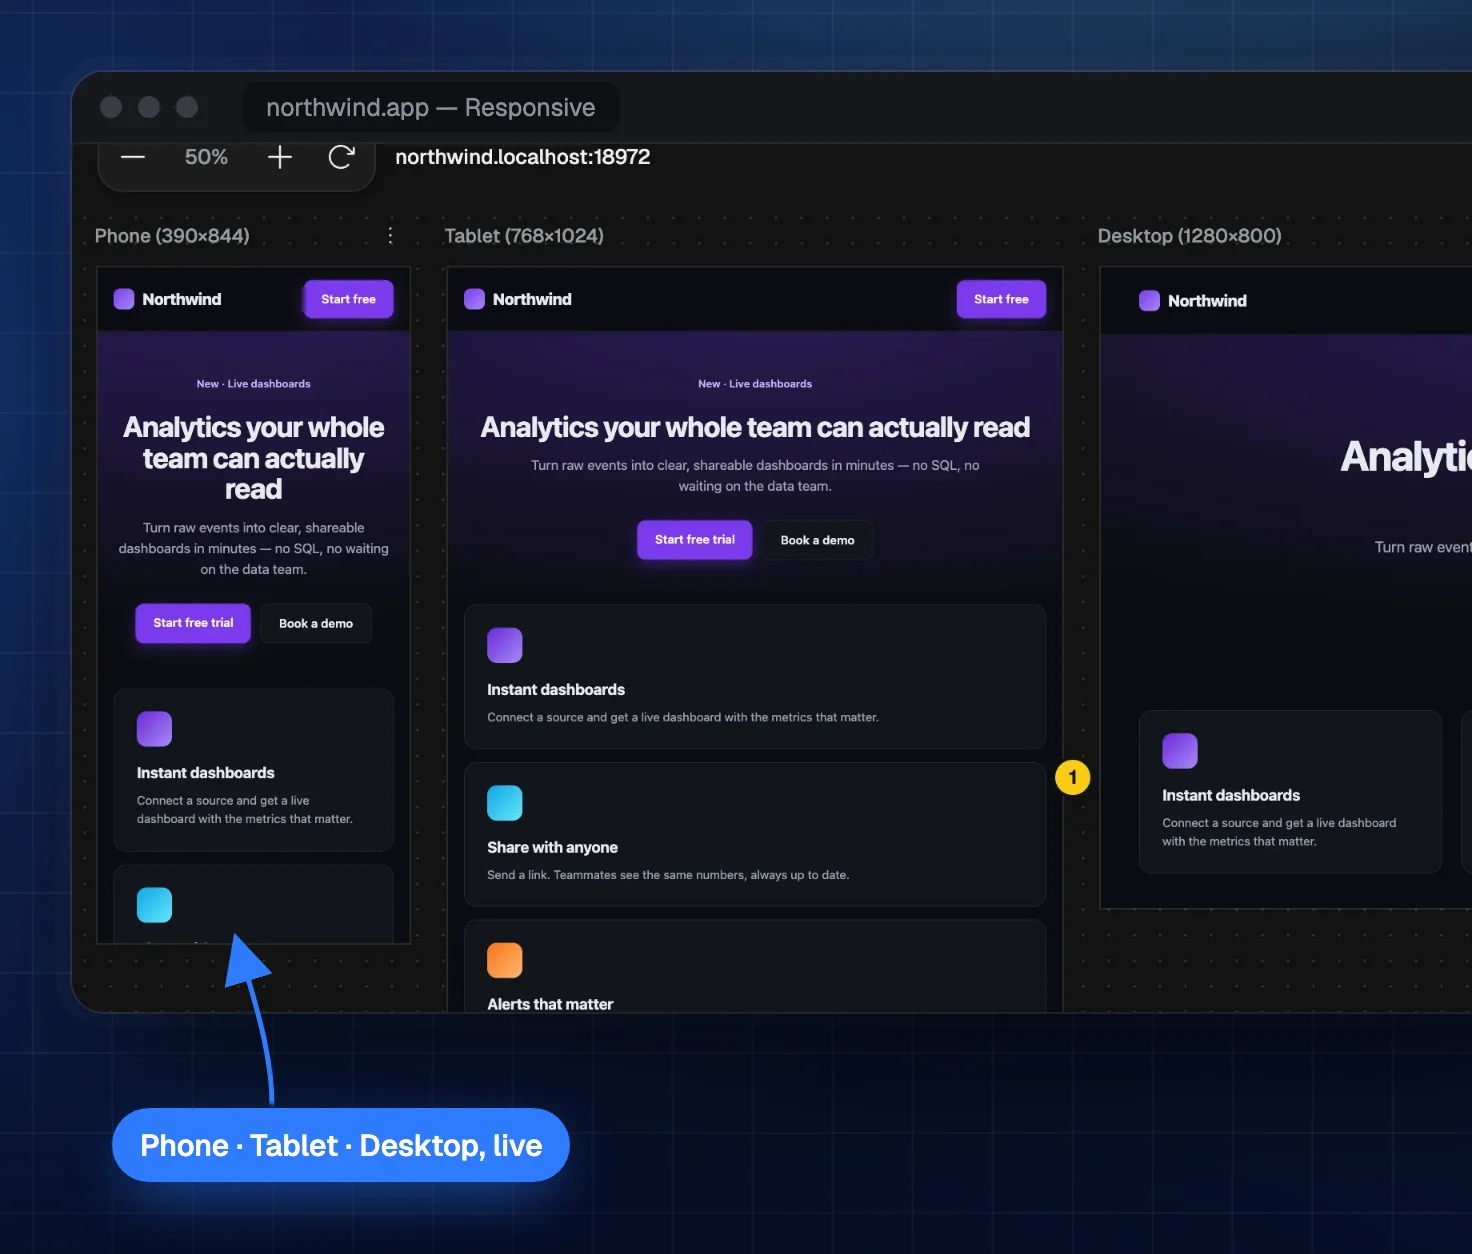Click Start free trial in the Tablet preview
The image size is (1472, 1254).
tap(695, 540)
